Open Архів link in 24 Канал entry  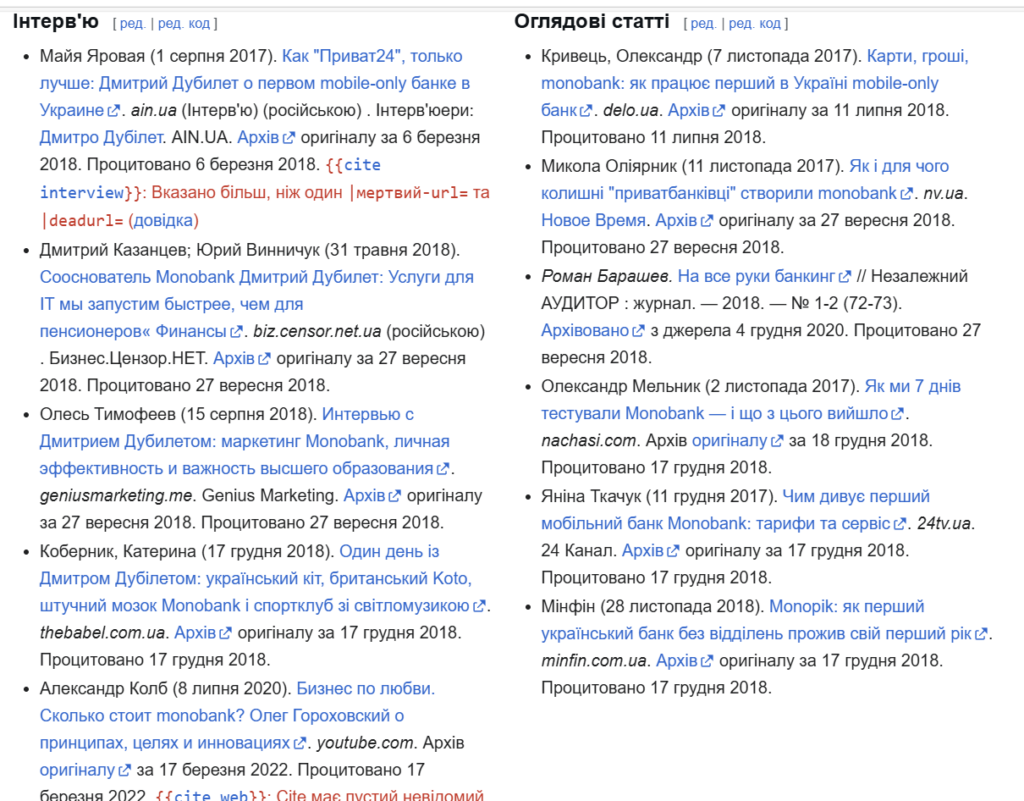click(x=650, y=550)
